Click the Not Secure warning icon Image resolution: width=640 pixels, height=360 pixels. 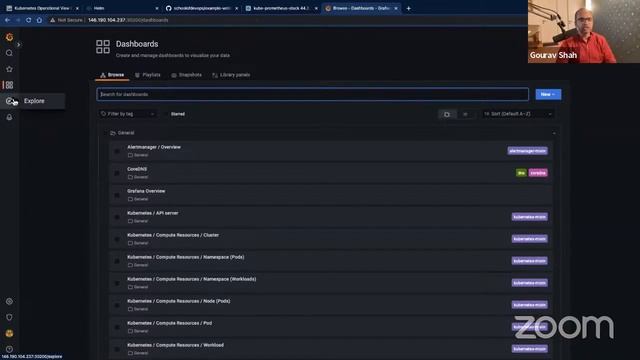coord(53,20)
